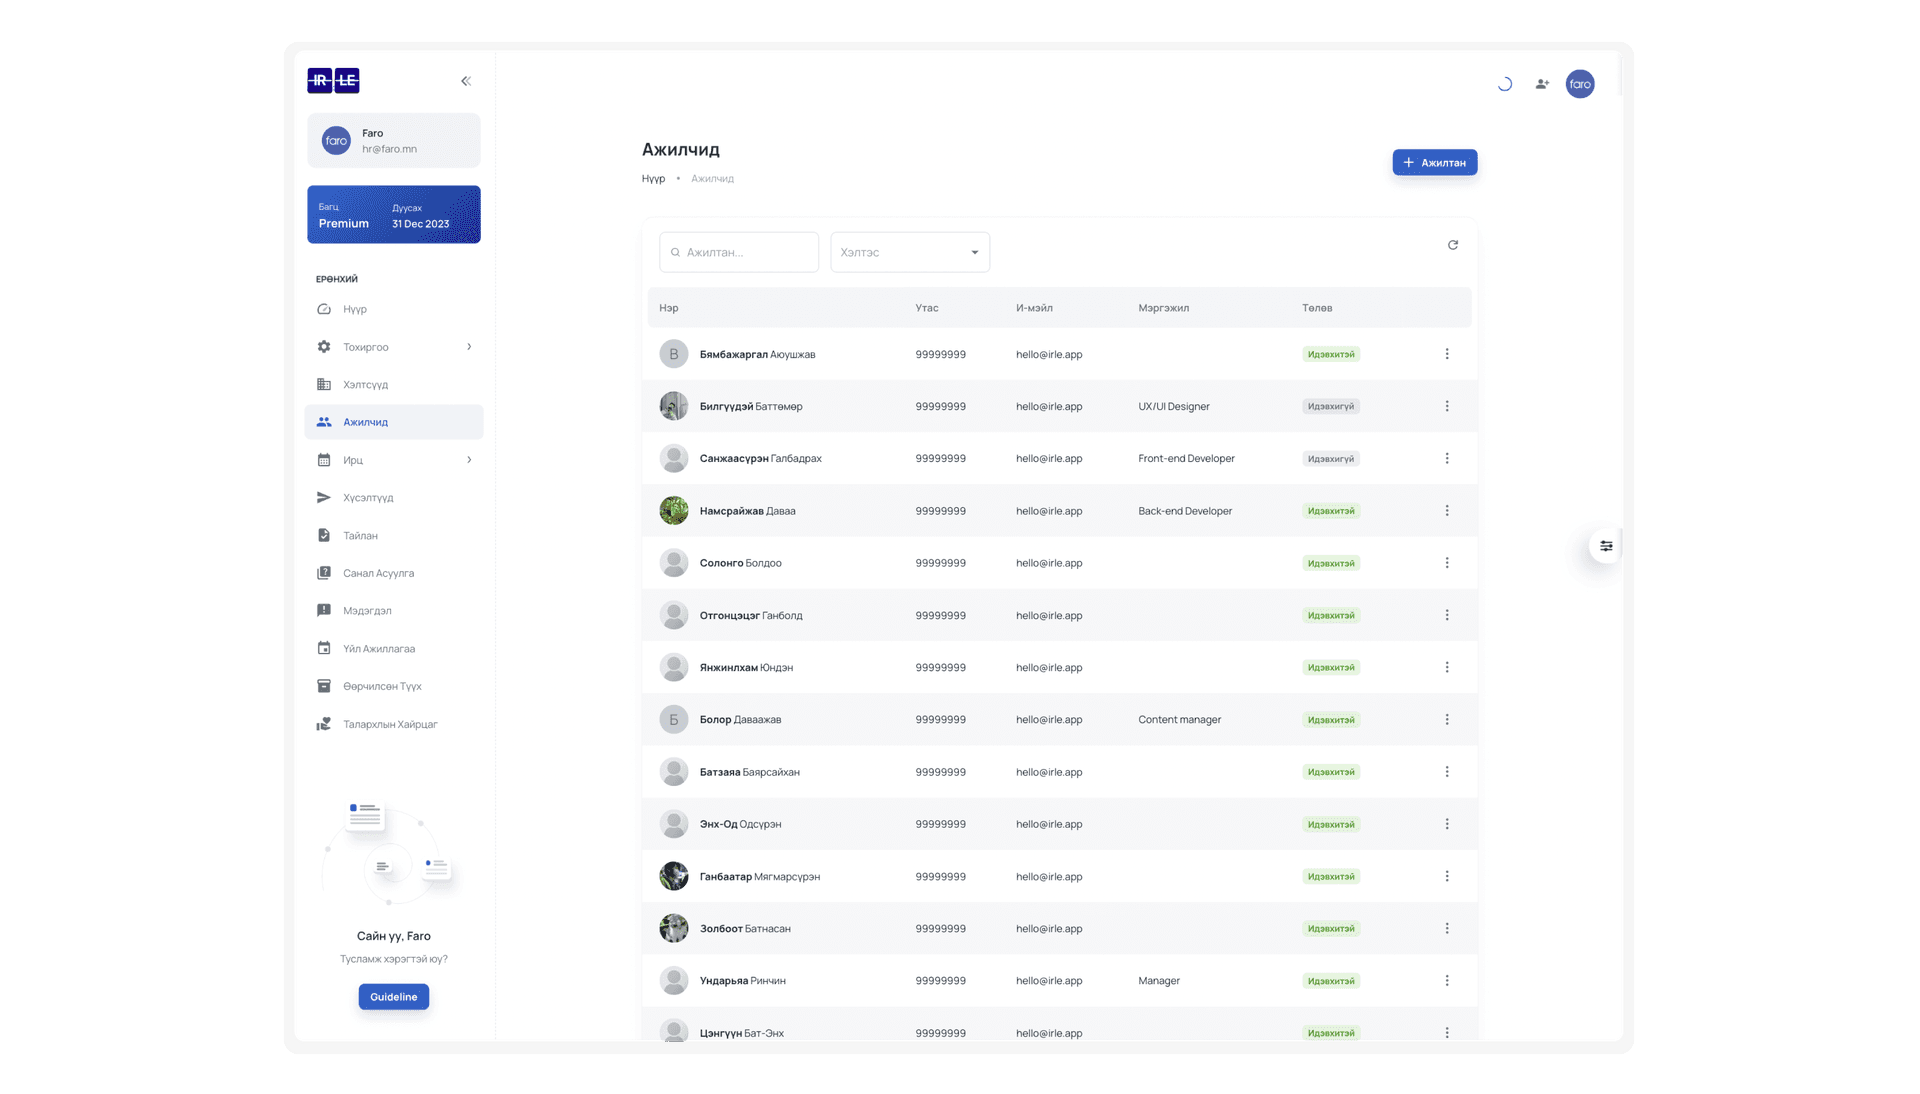The width and height of the screenshot is (1920, 1094).
Task: Open the Тайлан reports icon
Action: coord(324,535)
